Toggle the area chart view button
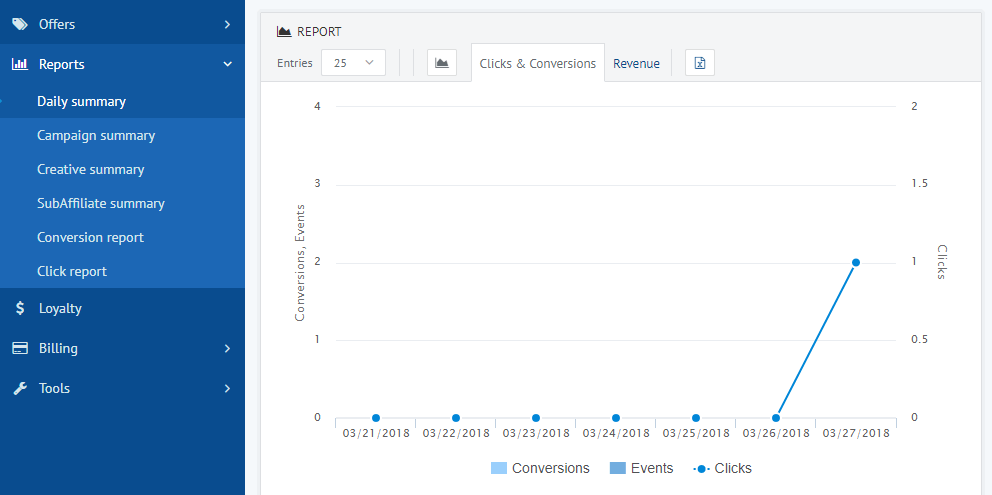Screen dimensions: 992x495 coord(441,63)
